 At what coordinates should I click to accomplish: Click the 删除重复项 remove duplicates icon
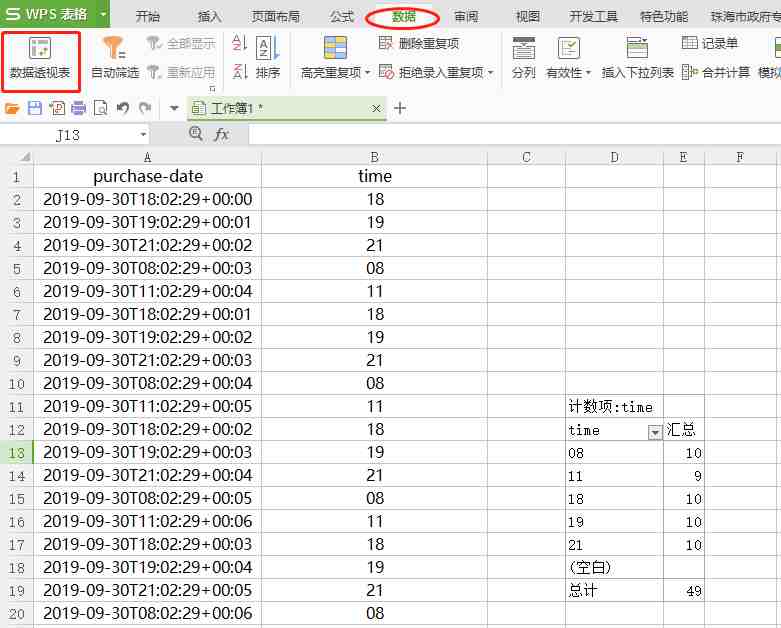[x=386, y=43]
